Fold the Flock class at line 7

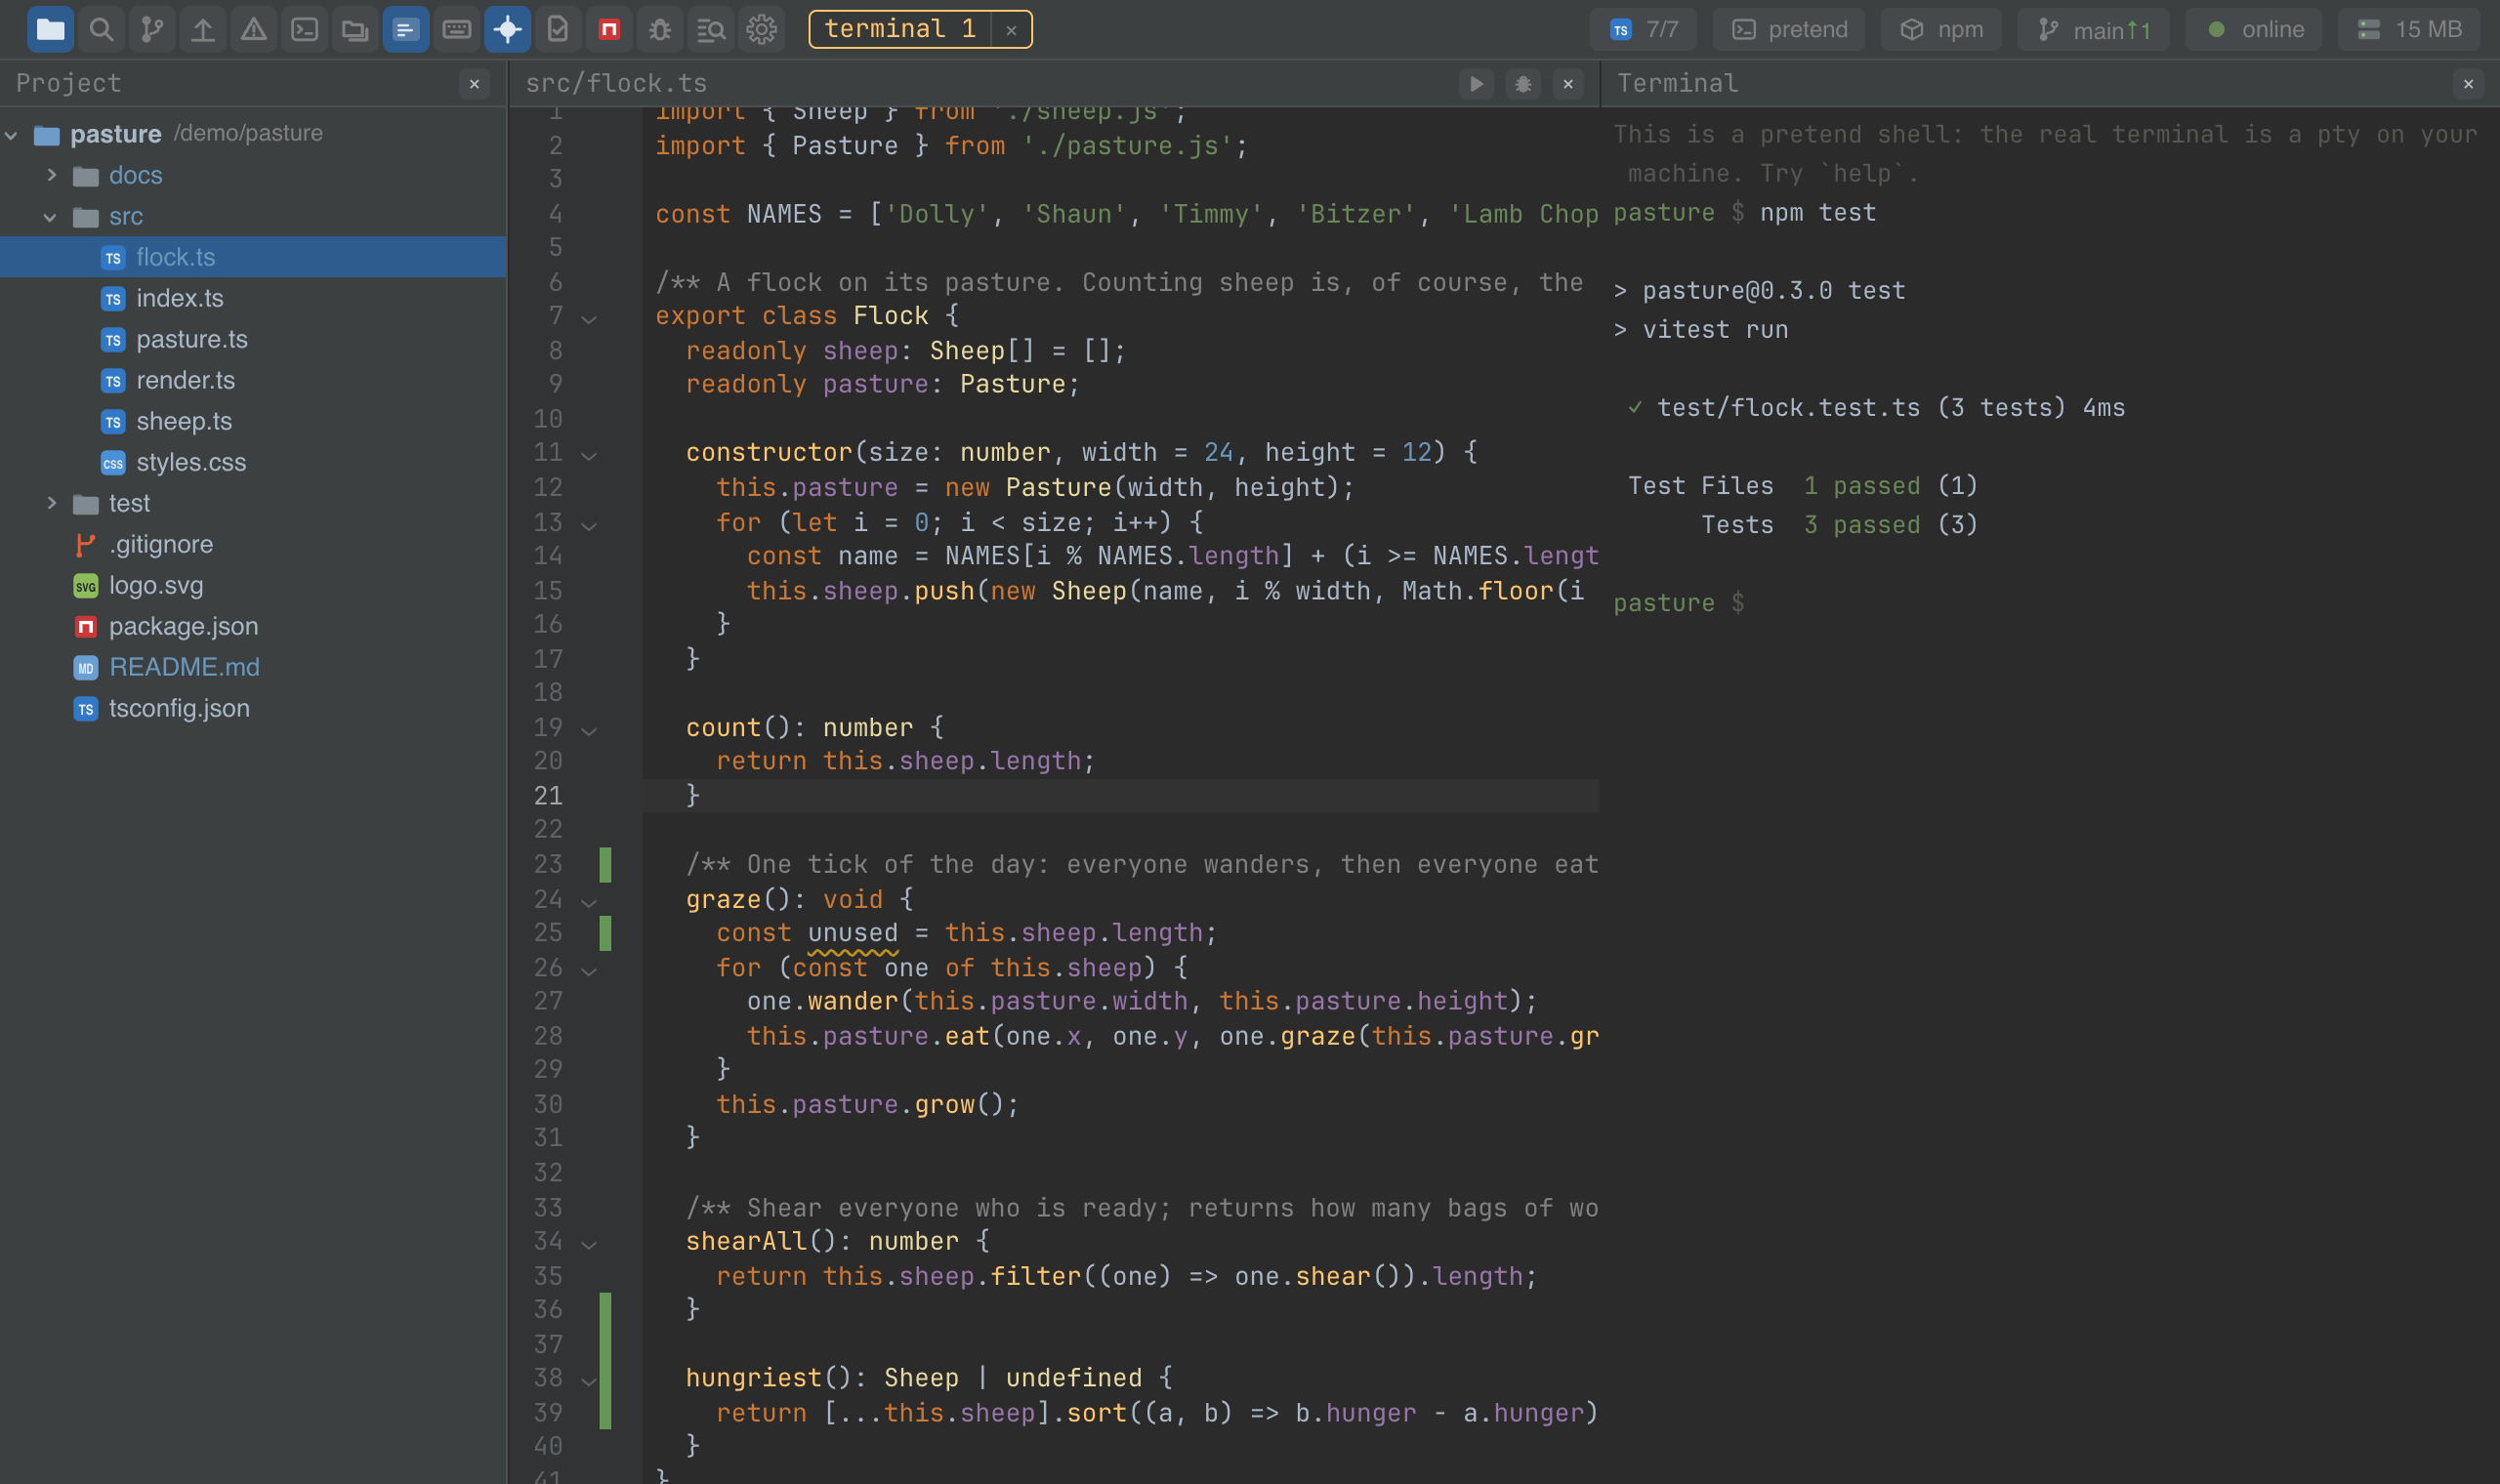[589, 319]
